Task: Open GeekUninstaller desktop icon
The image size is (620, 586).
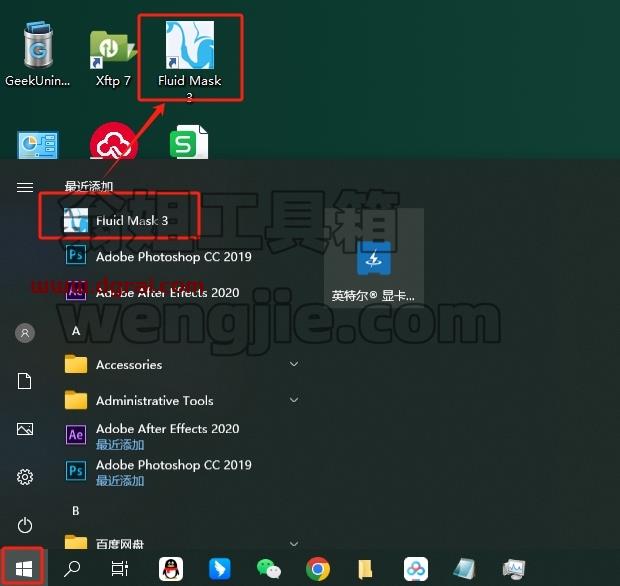Action: pos(38,54)
